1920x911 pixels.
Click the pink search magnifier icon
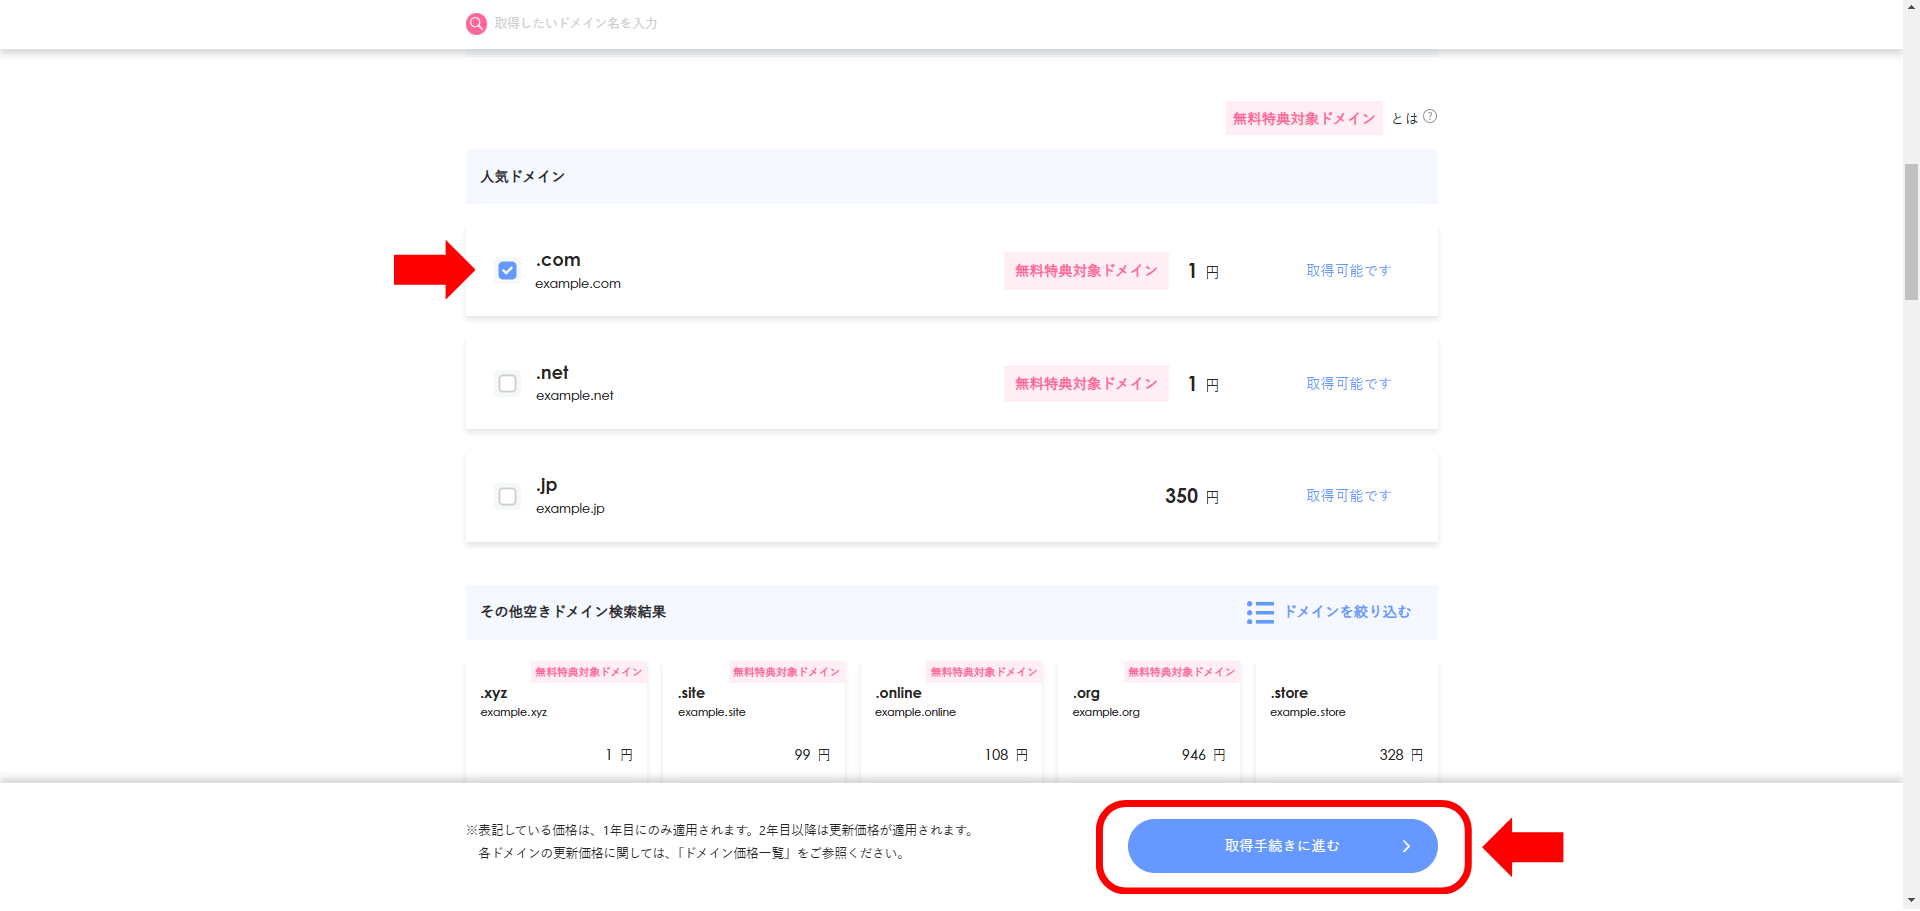[476, 23]
